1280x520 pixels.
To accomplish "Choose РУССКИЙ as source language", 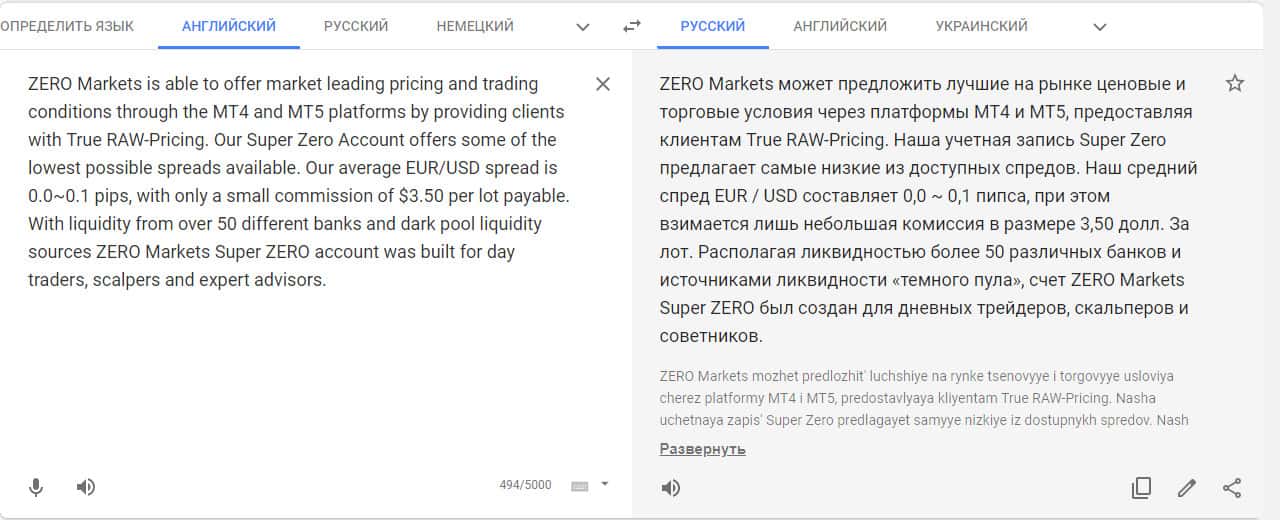I will 356,26.
